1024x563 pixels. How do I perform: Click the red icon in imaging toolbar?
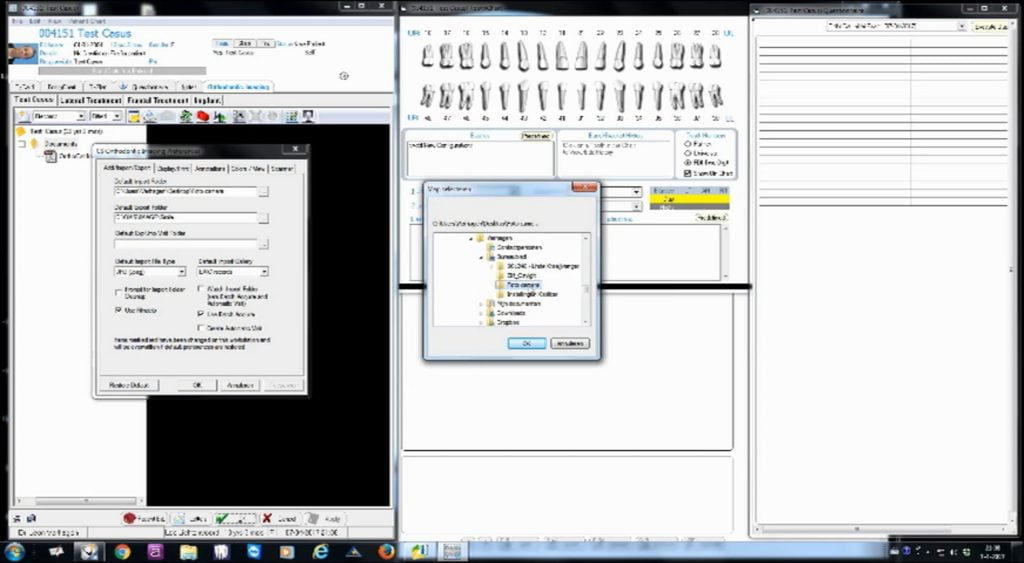click(x=202, y=117)
